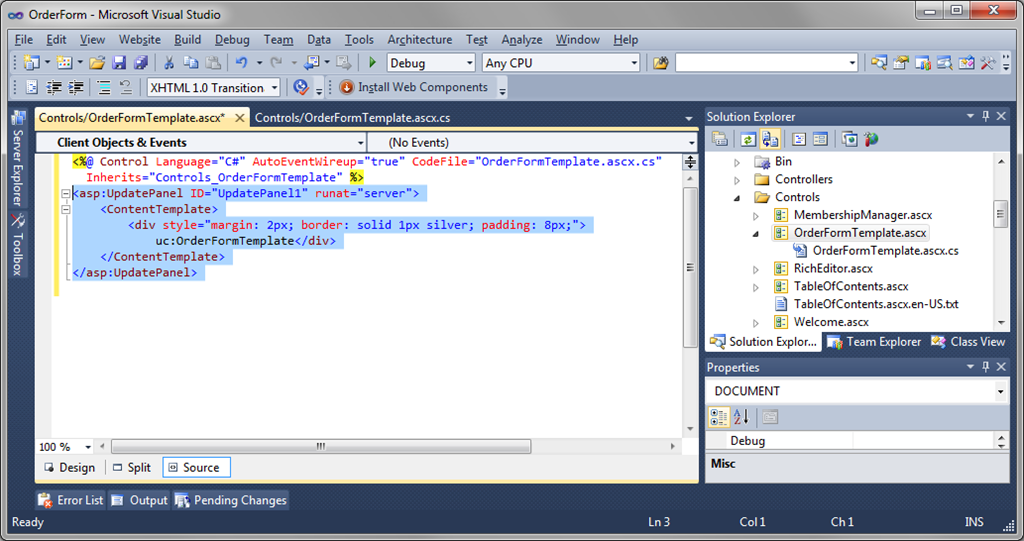Click Refresh icon in Solution Explorer
Screen dimensions: 1024x541
tap(748, 139)
